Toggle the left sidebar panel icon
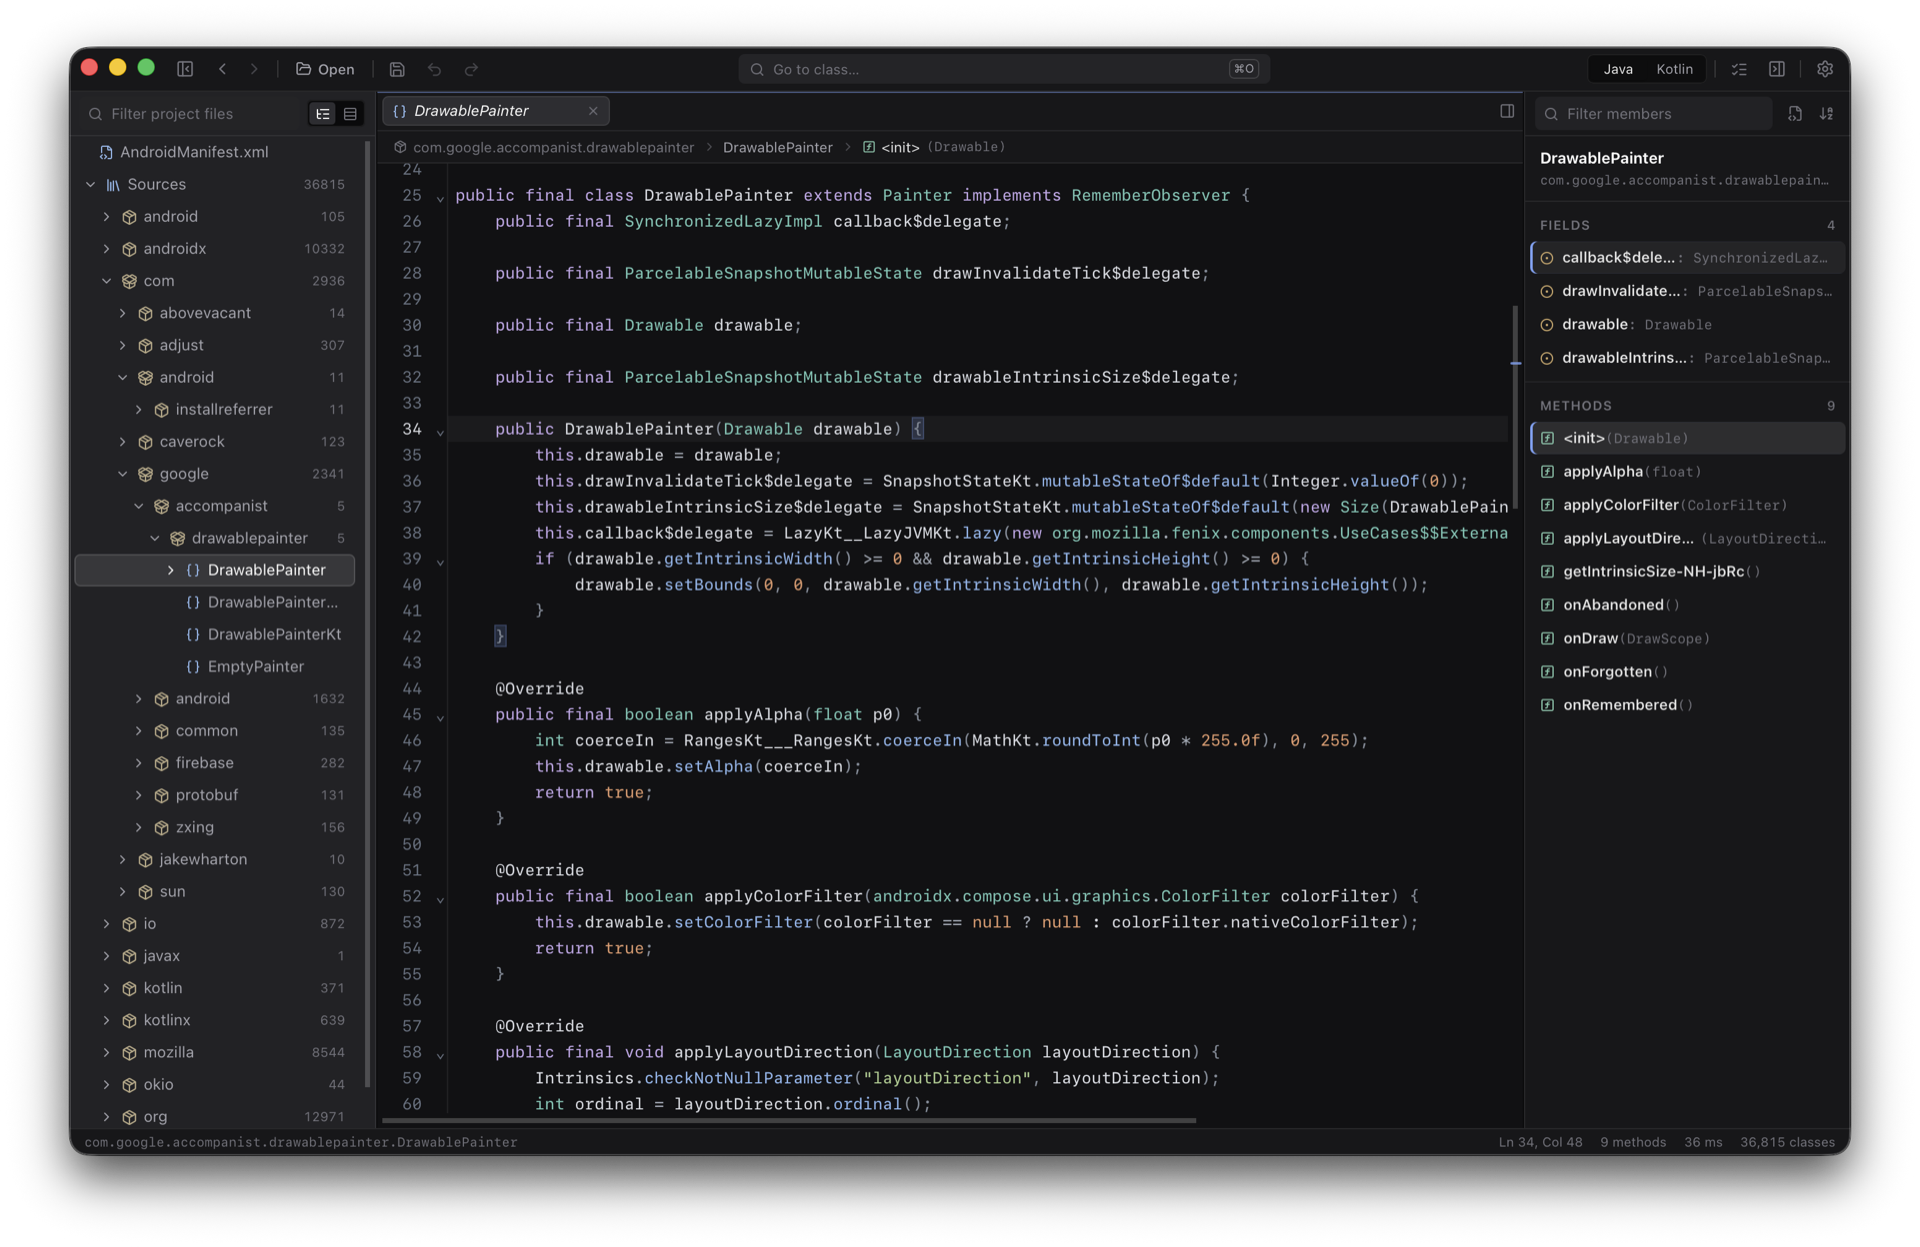This screenshot has width=1920, height=1247. [185, 69]
